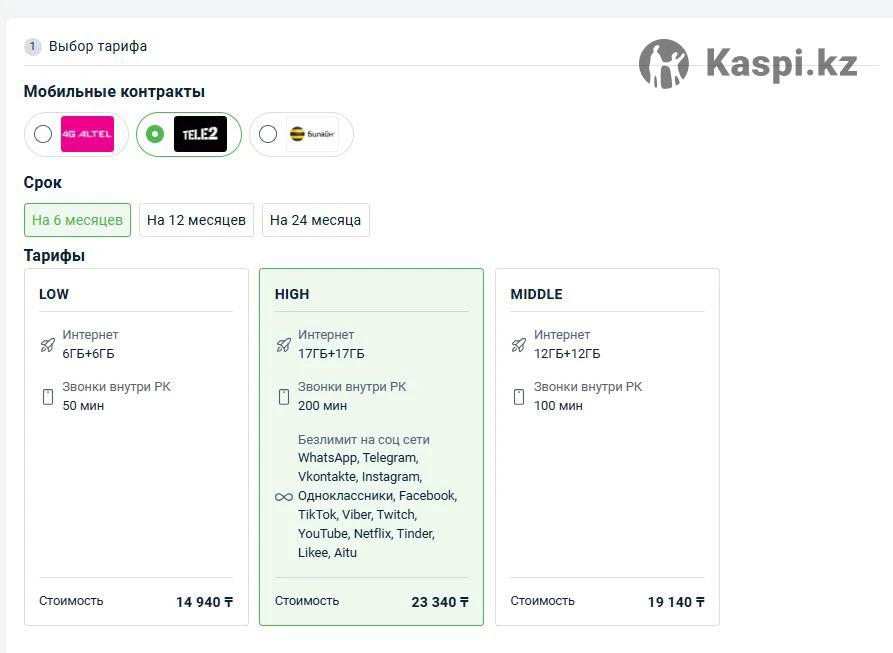Click the 'Срок' heading
The height and width of the screenshot is (653, 893).
(x=43, y=183)
